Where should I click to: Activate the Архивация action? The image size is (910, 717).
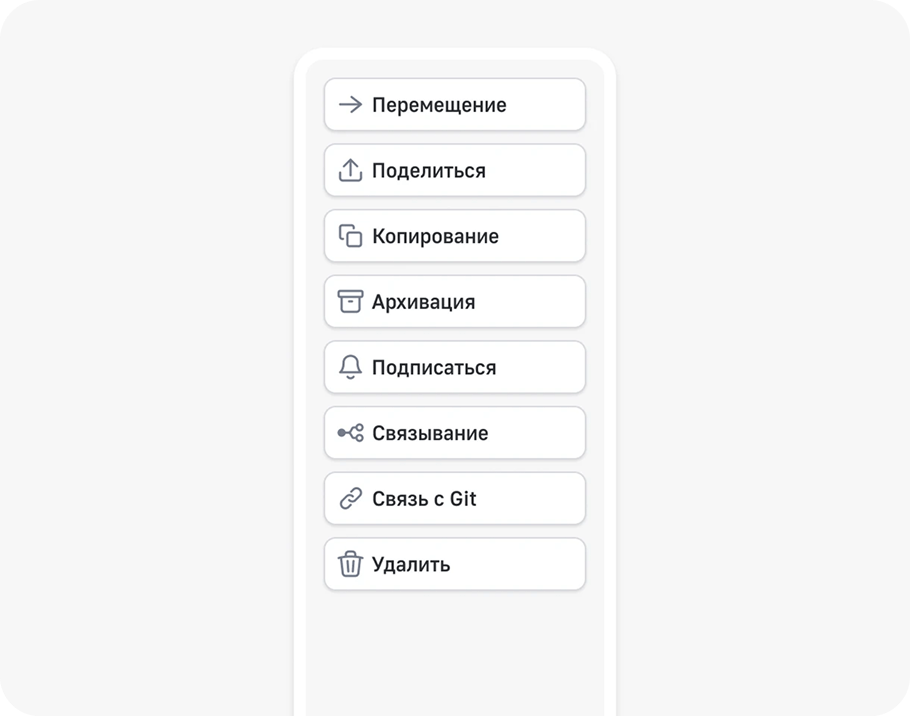click(x=455, y=301)
